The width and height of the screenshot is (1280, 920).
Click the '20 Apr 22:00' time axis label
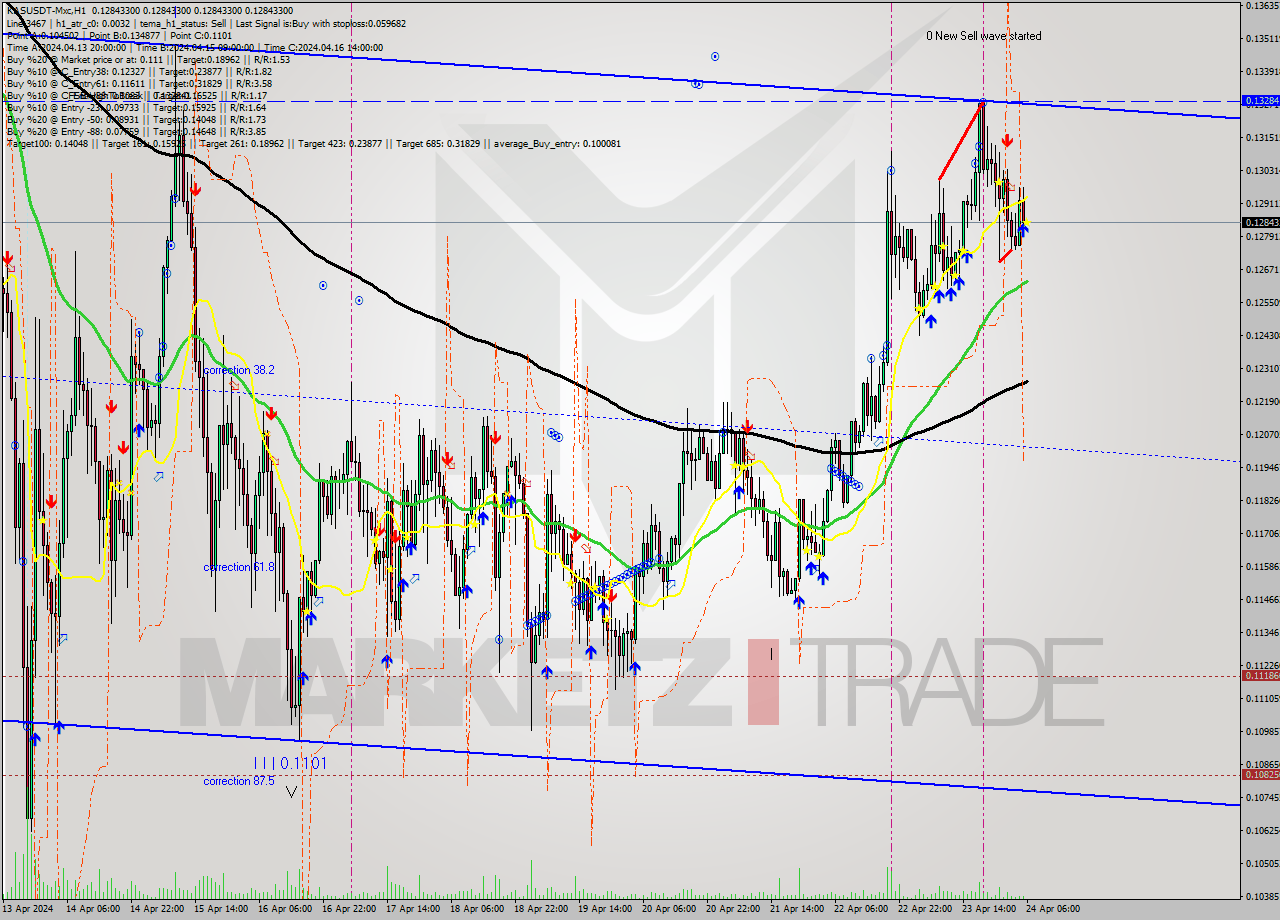(x=733, y=910)
